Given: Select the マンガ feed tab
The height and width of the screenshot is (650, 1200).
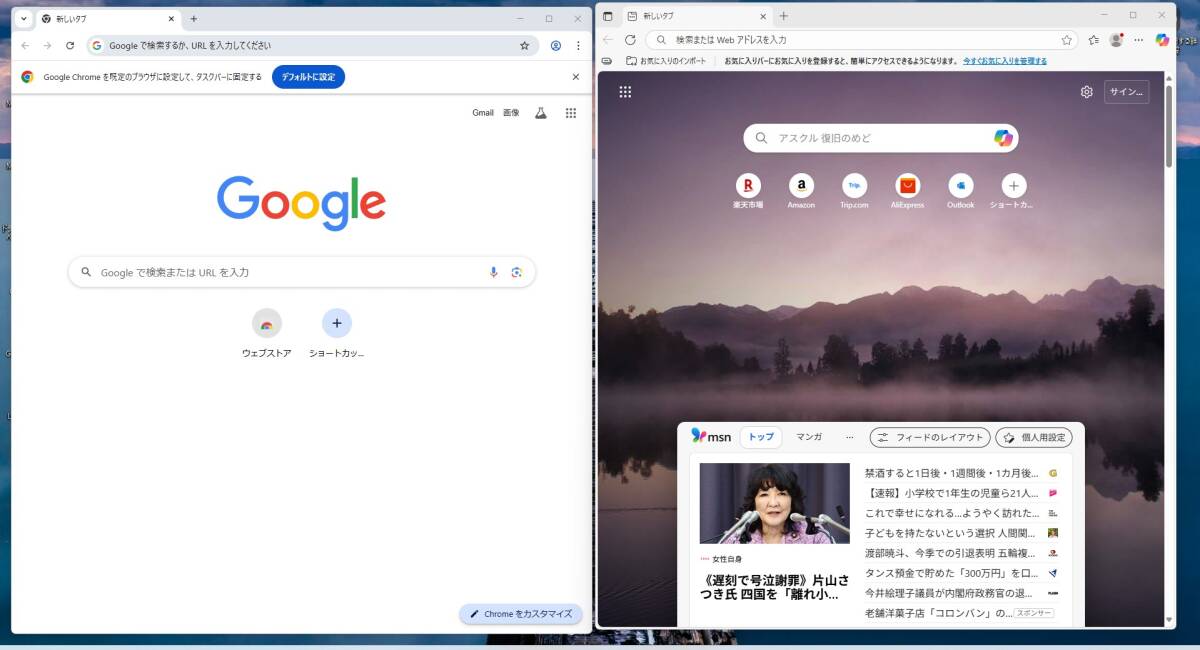Looking at the screenshot, I should [809, 437].
